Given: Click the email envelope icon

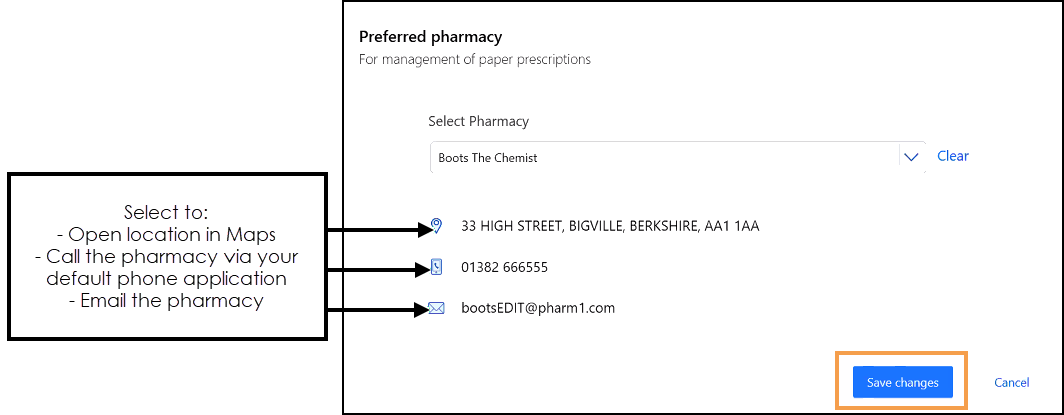Looking at the screenshot, I should [436, 308].
